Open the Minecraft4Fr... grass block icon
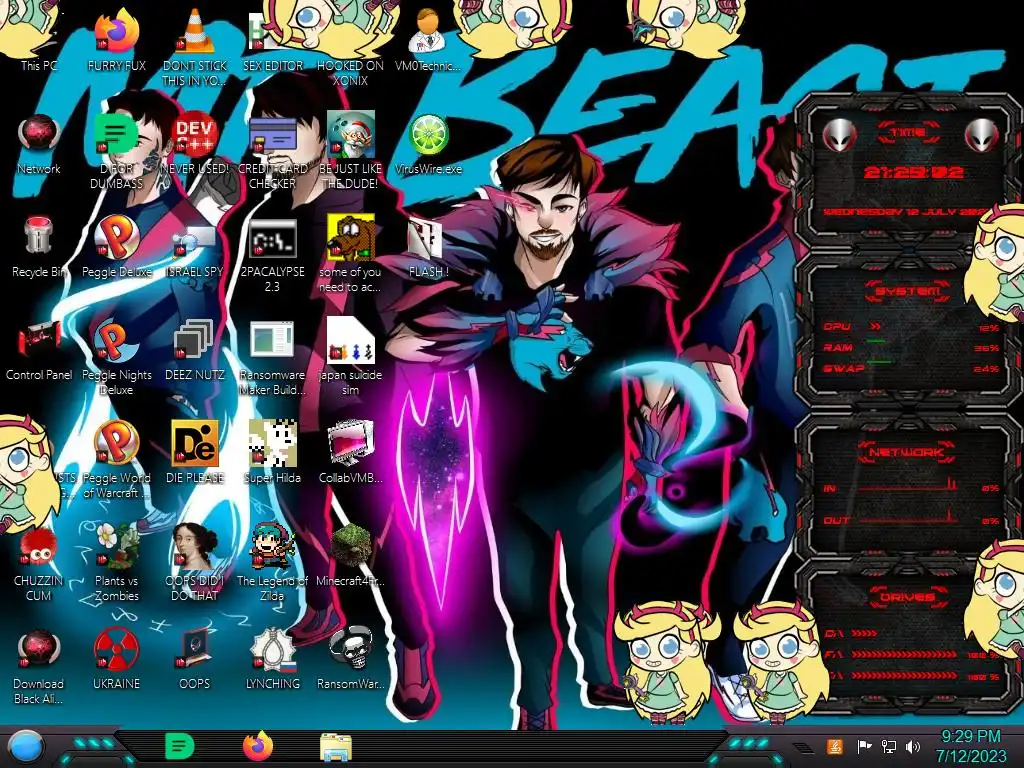 (x=351, y=555)
